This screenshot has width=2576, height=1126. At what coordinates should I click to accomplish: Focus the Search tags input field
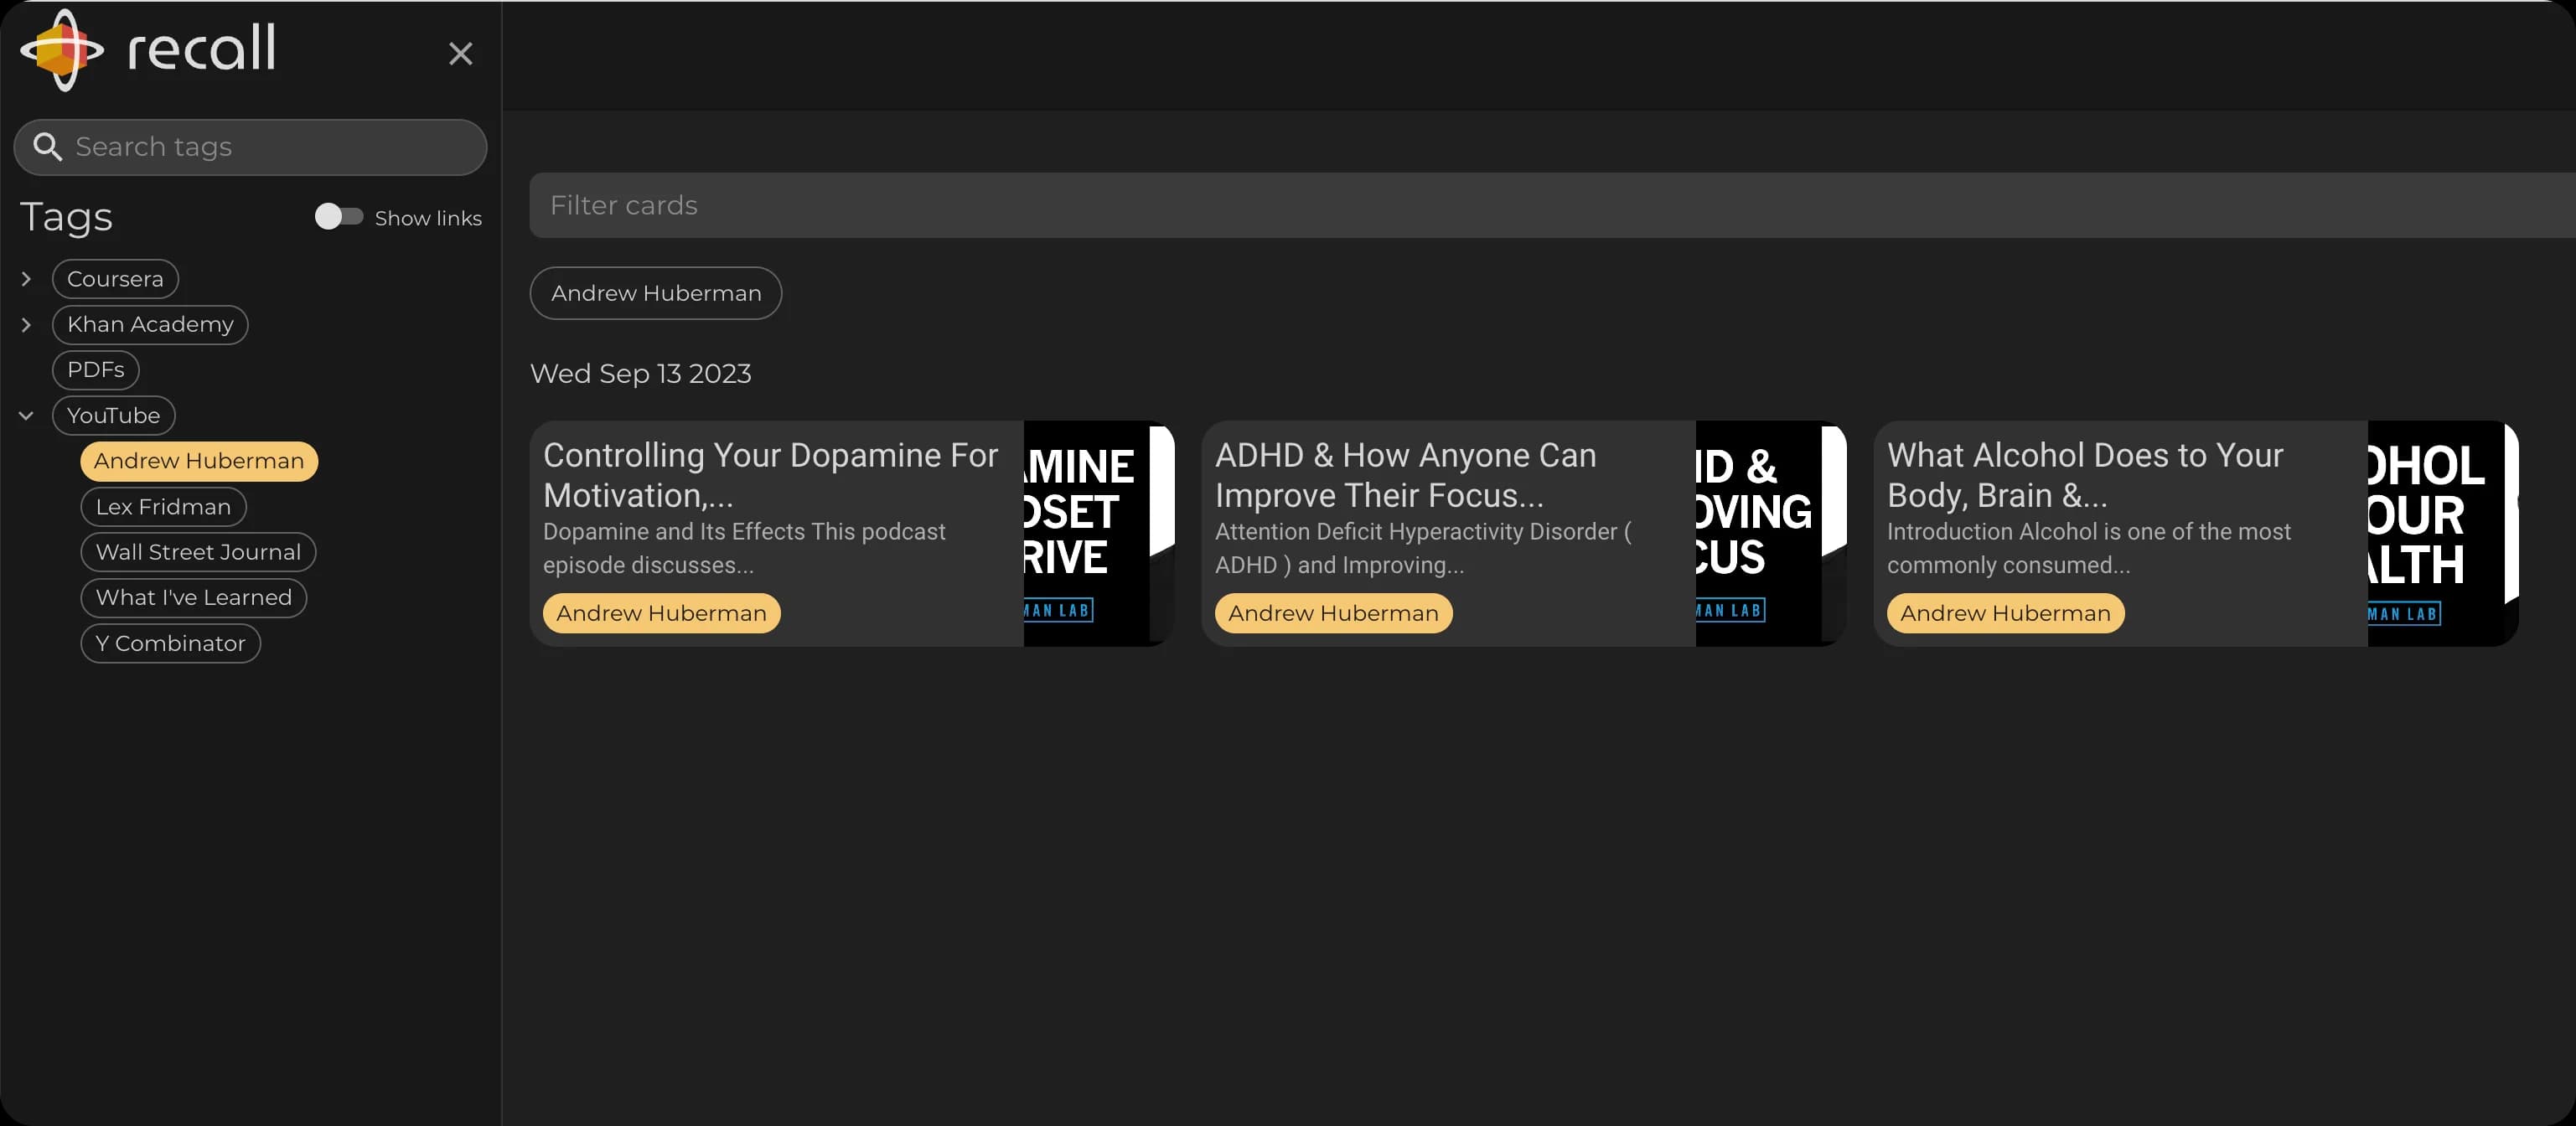(250, 147)
